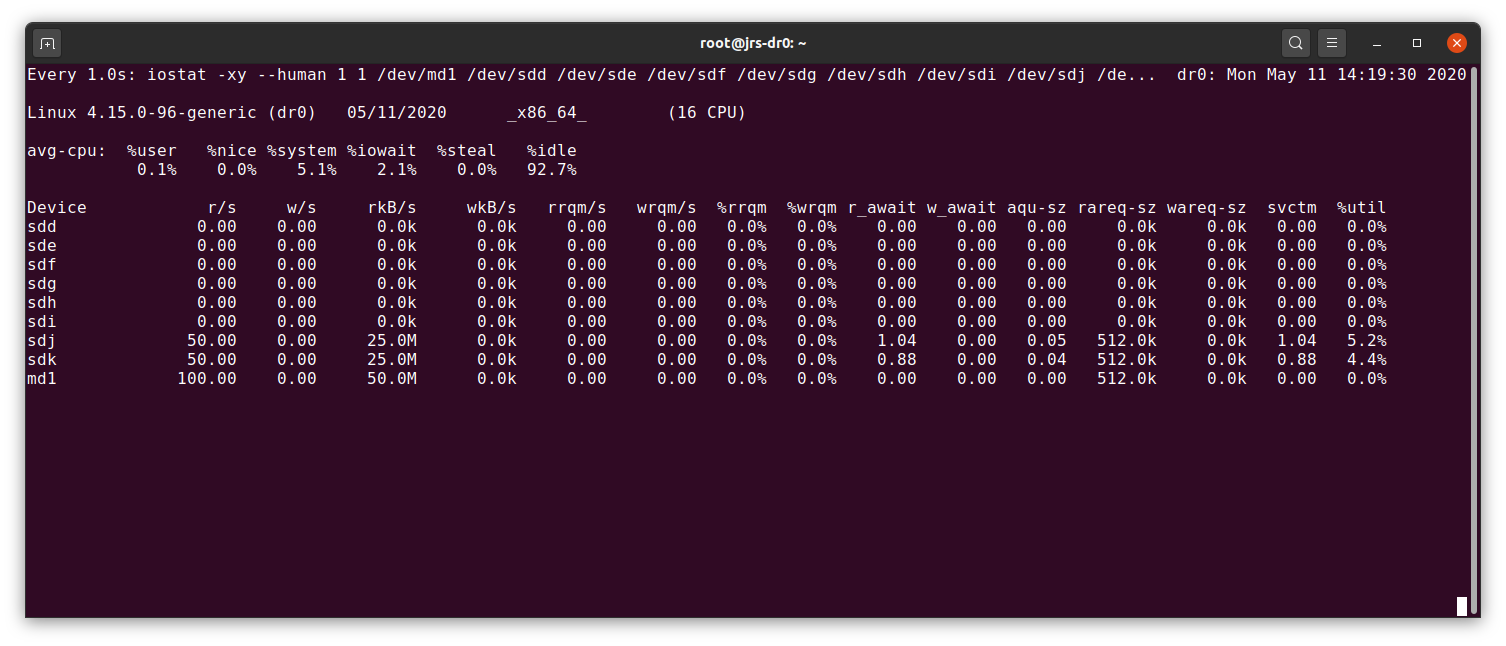Click the white terminal cursor block
Screen dimensions: 1506x646
[x=1461, y=606]
